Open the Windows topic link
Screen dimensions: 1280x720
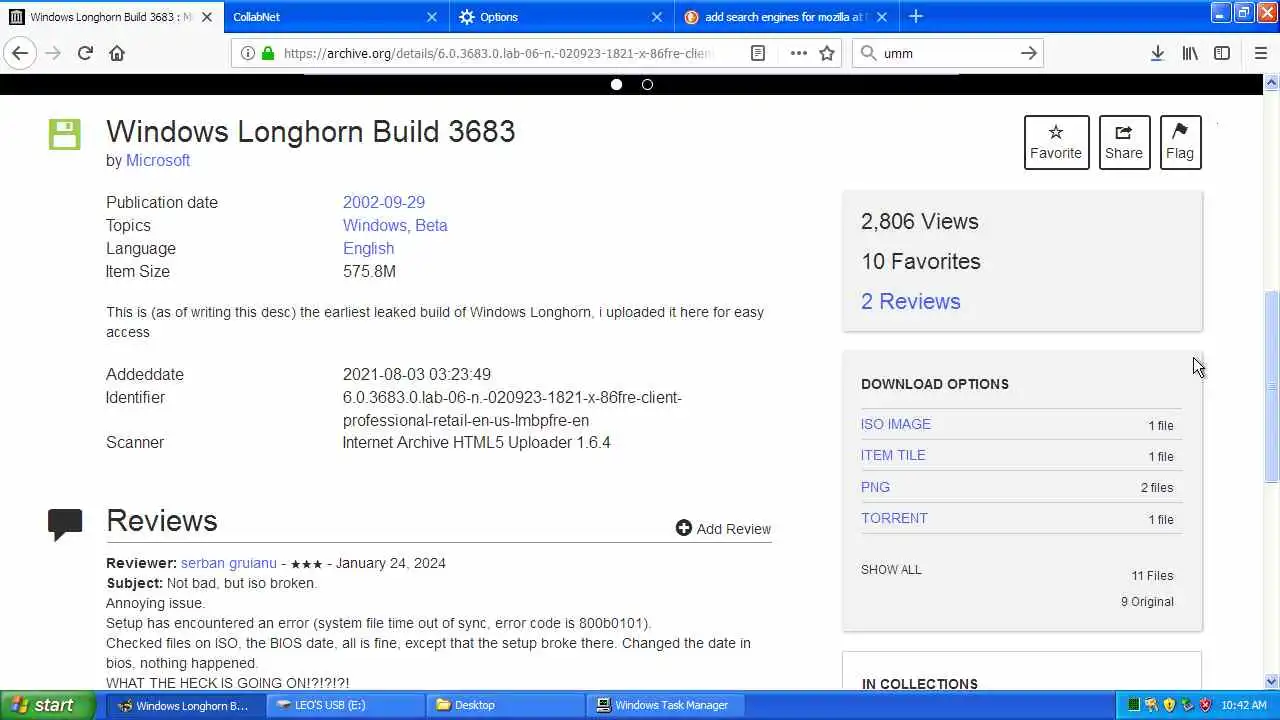pyautogui.click(x=376, y=225)
